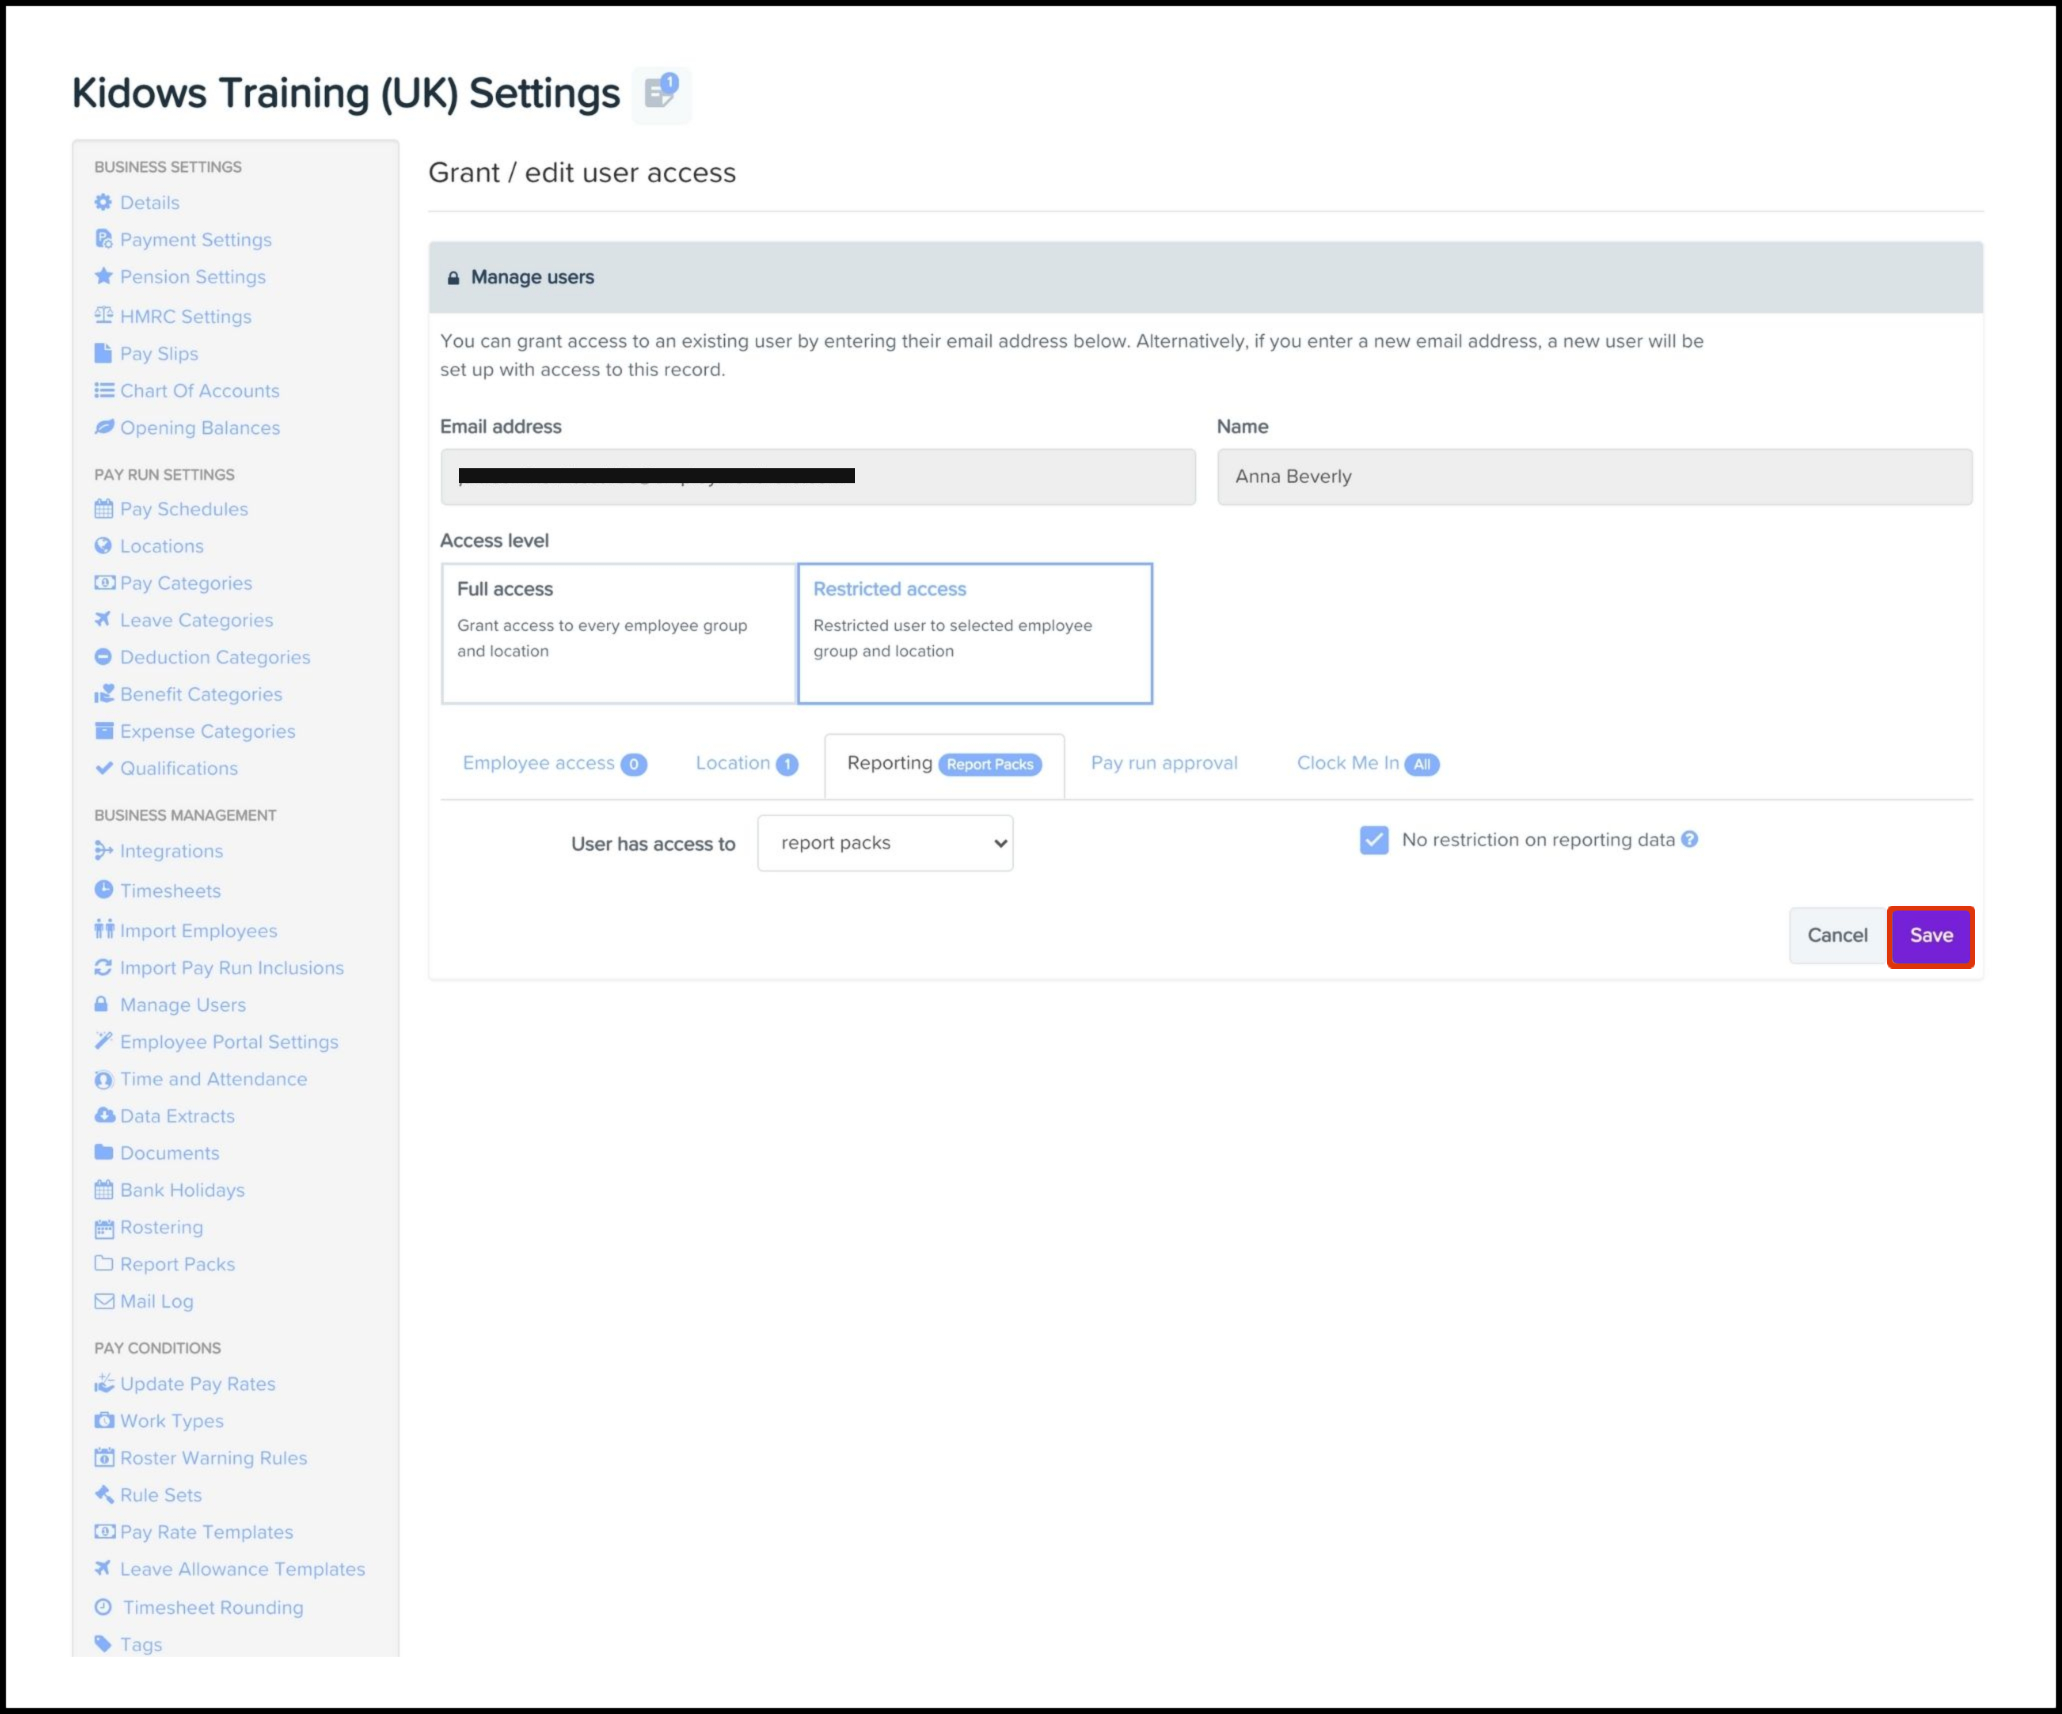Image resolution: width=2062 pixels, height=1714 pixels.
Task: Click the Integrations arrow icon
Action: 103,850
